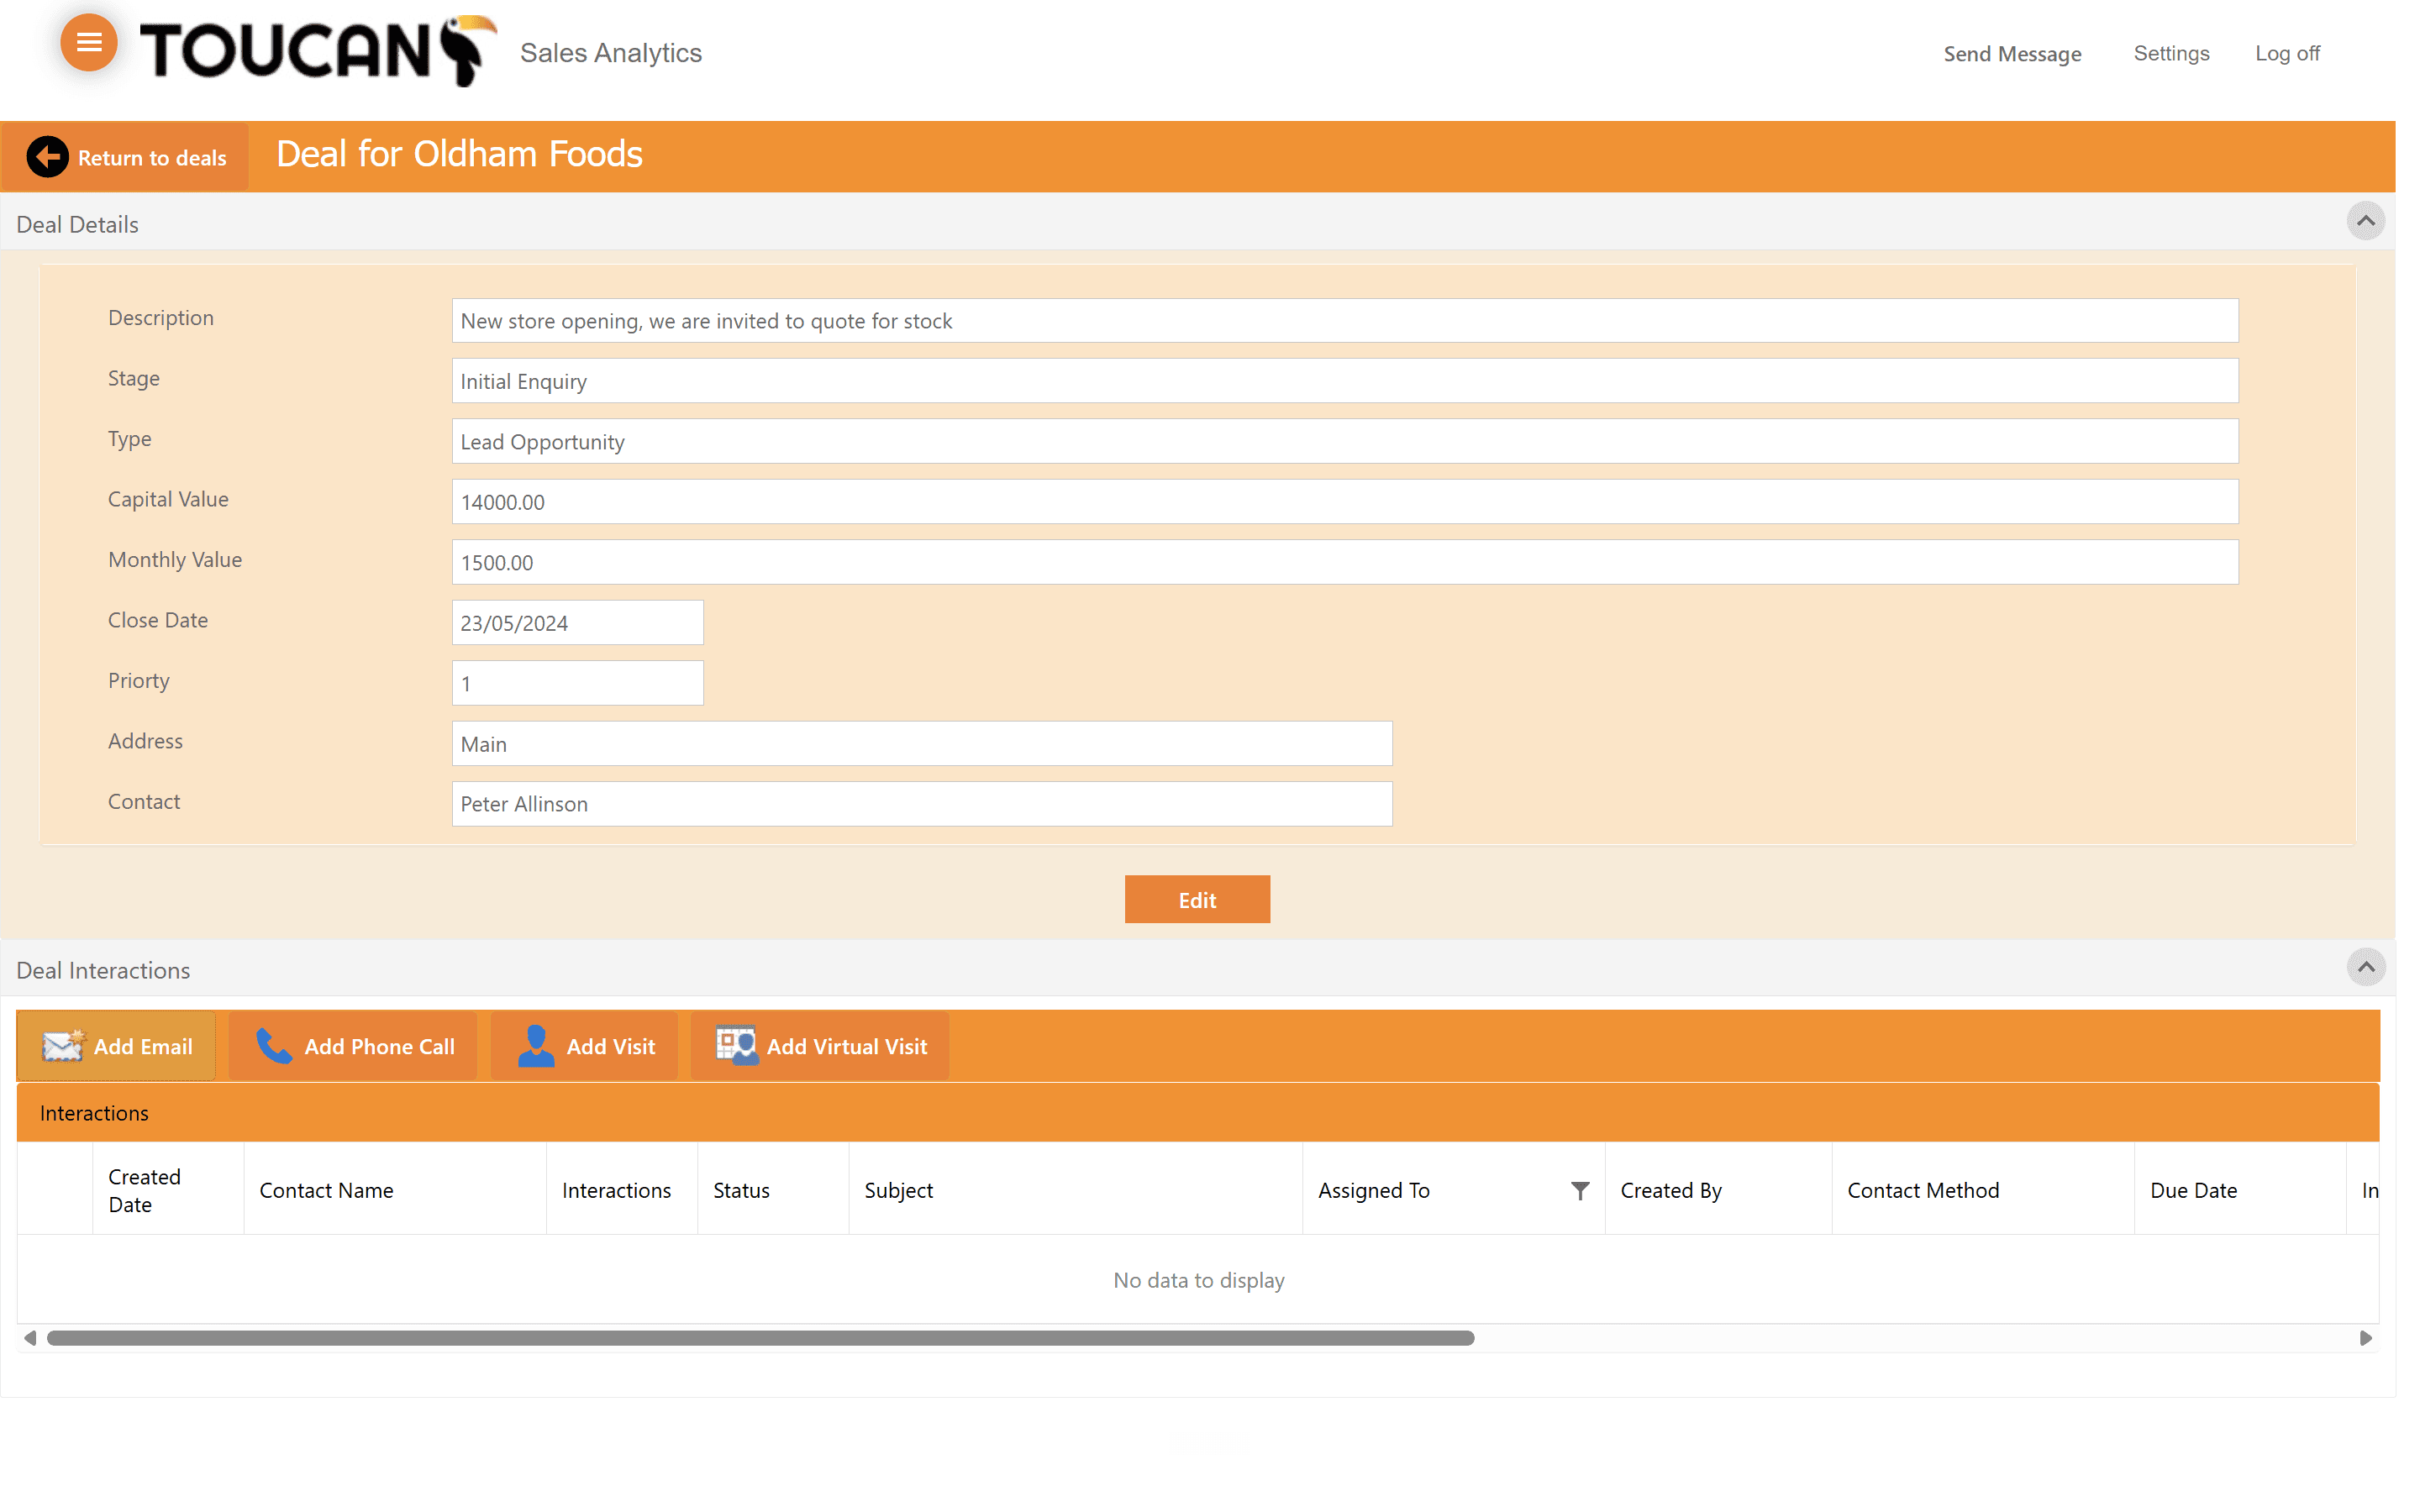2420x1512 pixels.
Task: Sort by the Created Date column
Action: (168, 1190)
